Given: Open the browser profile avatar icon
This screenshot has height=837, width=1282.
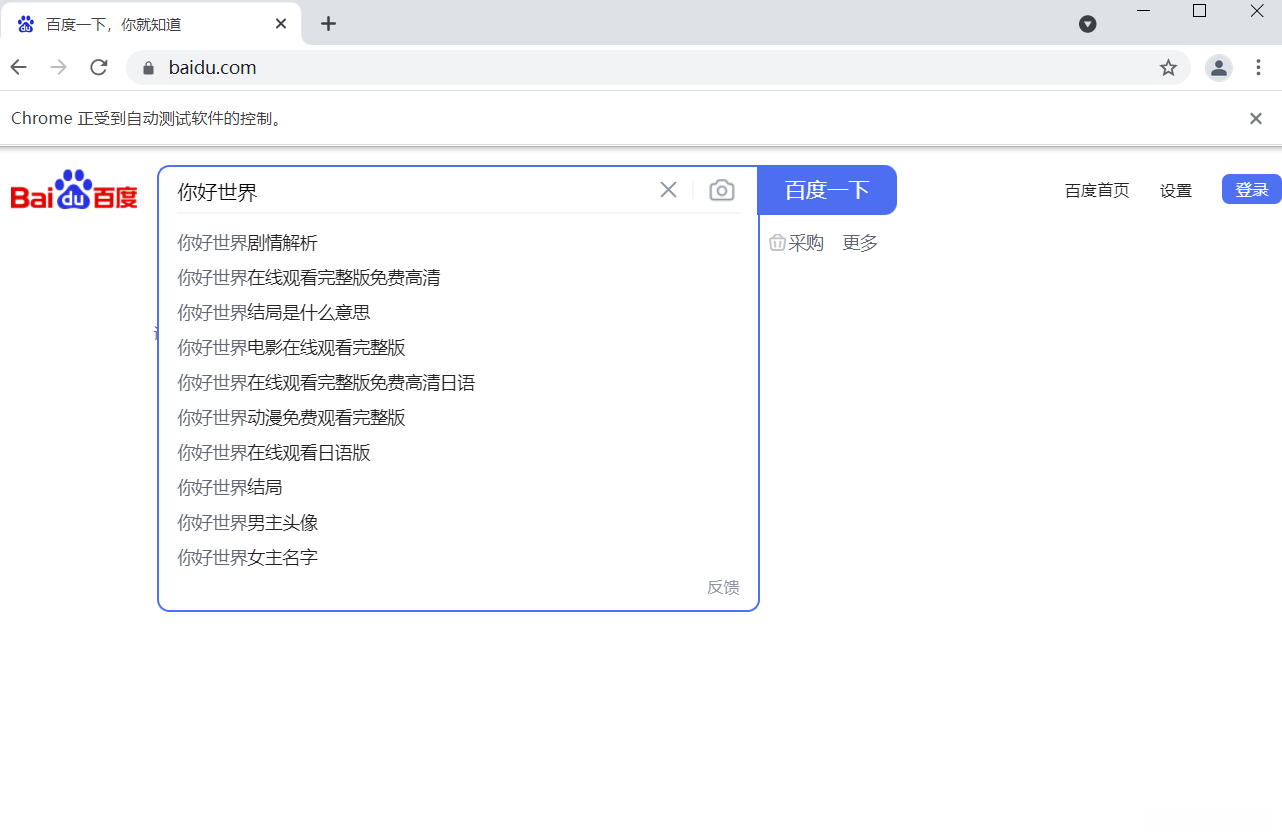Looking at the screenshot, I should [1218, 67].
